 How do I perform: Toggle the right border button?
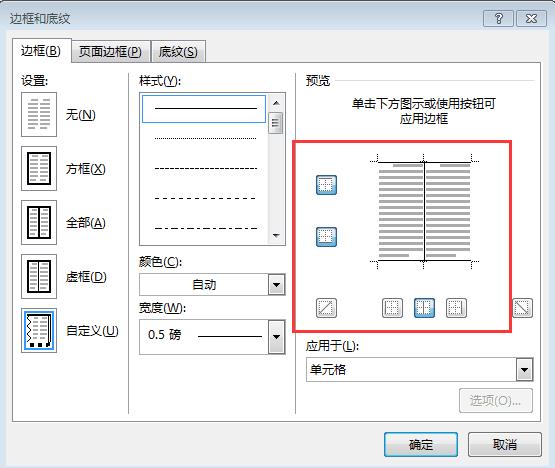(x=456, y=308)
